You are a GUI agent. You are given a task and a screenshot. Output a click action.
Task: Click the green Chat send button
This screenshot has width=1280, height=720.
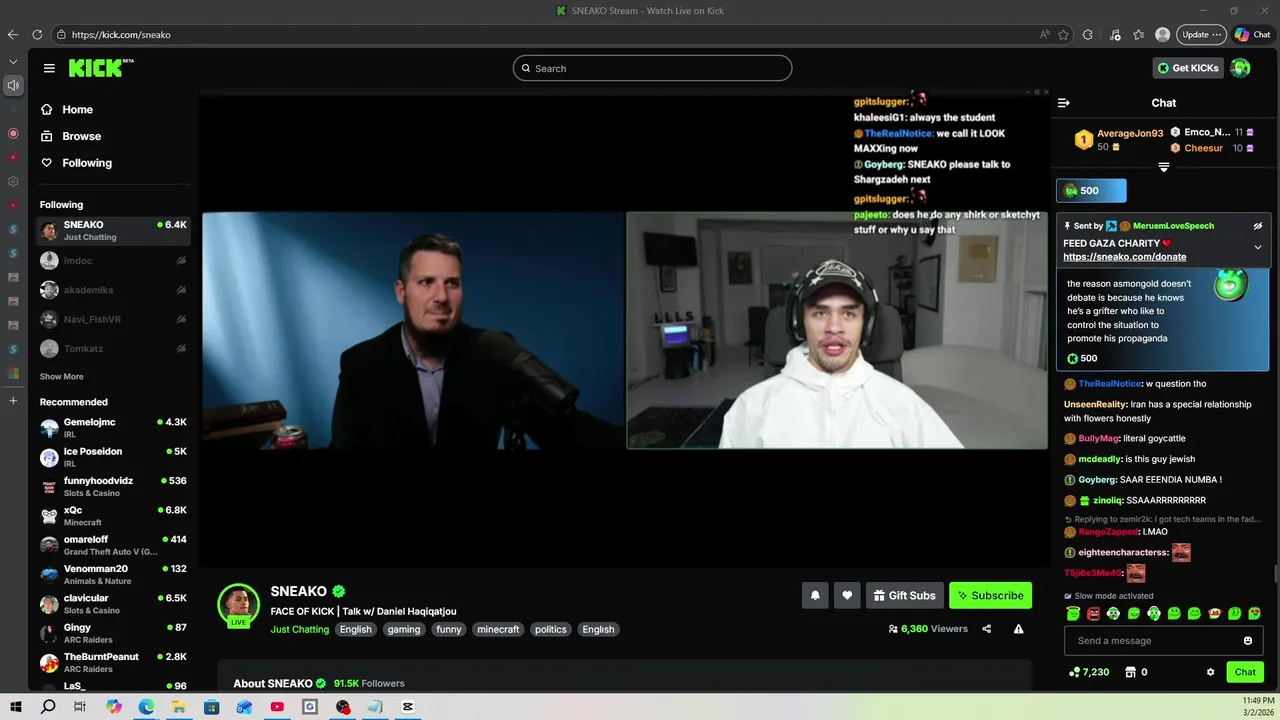coord(1245,672)
